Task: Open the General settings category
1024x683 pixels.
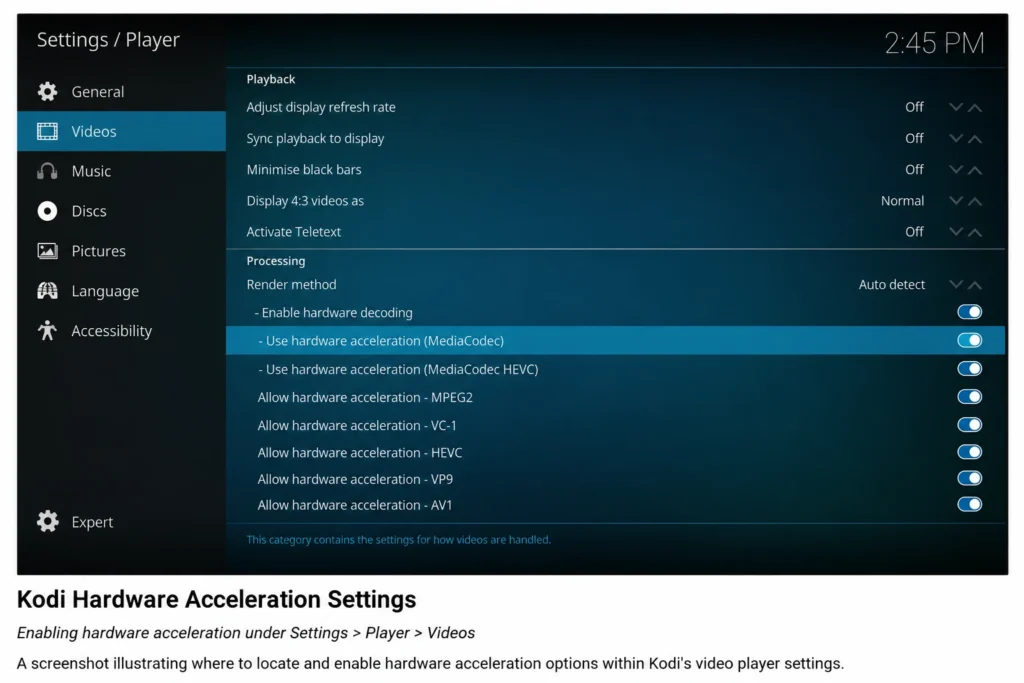Action: tap(121, 91)
